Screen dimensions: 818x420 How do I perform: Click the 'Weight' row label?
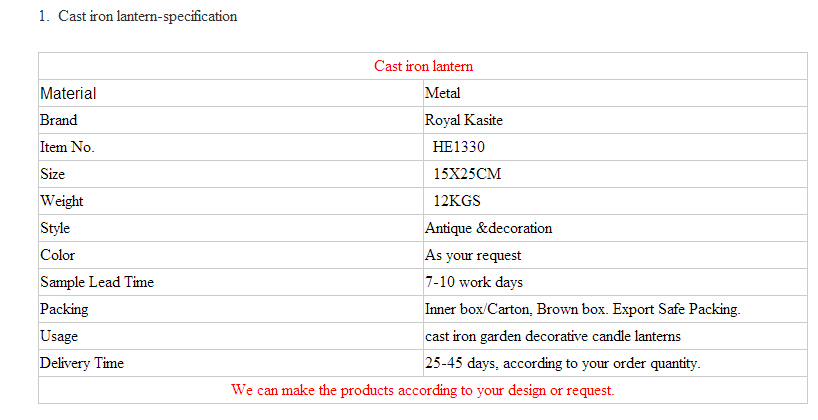coord(61,201)
